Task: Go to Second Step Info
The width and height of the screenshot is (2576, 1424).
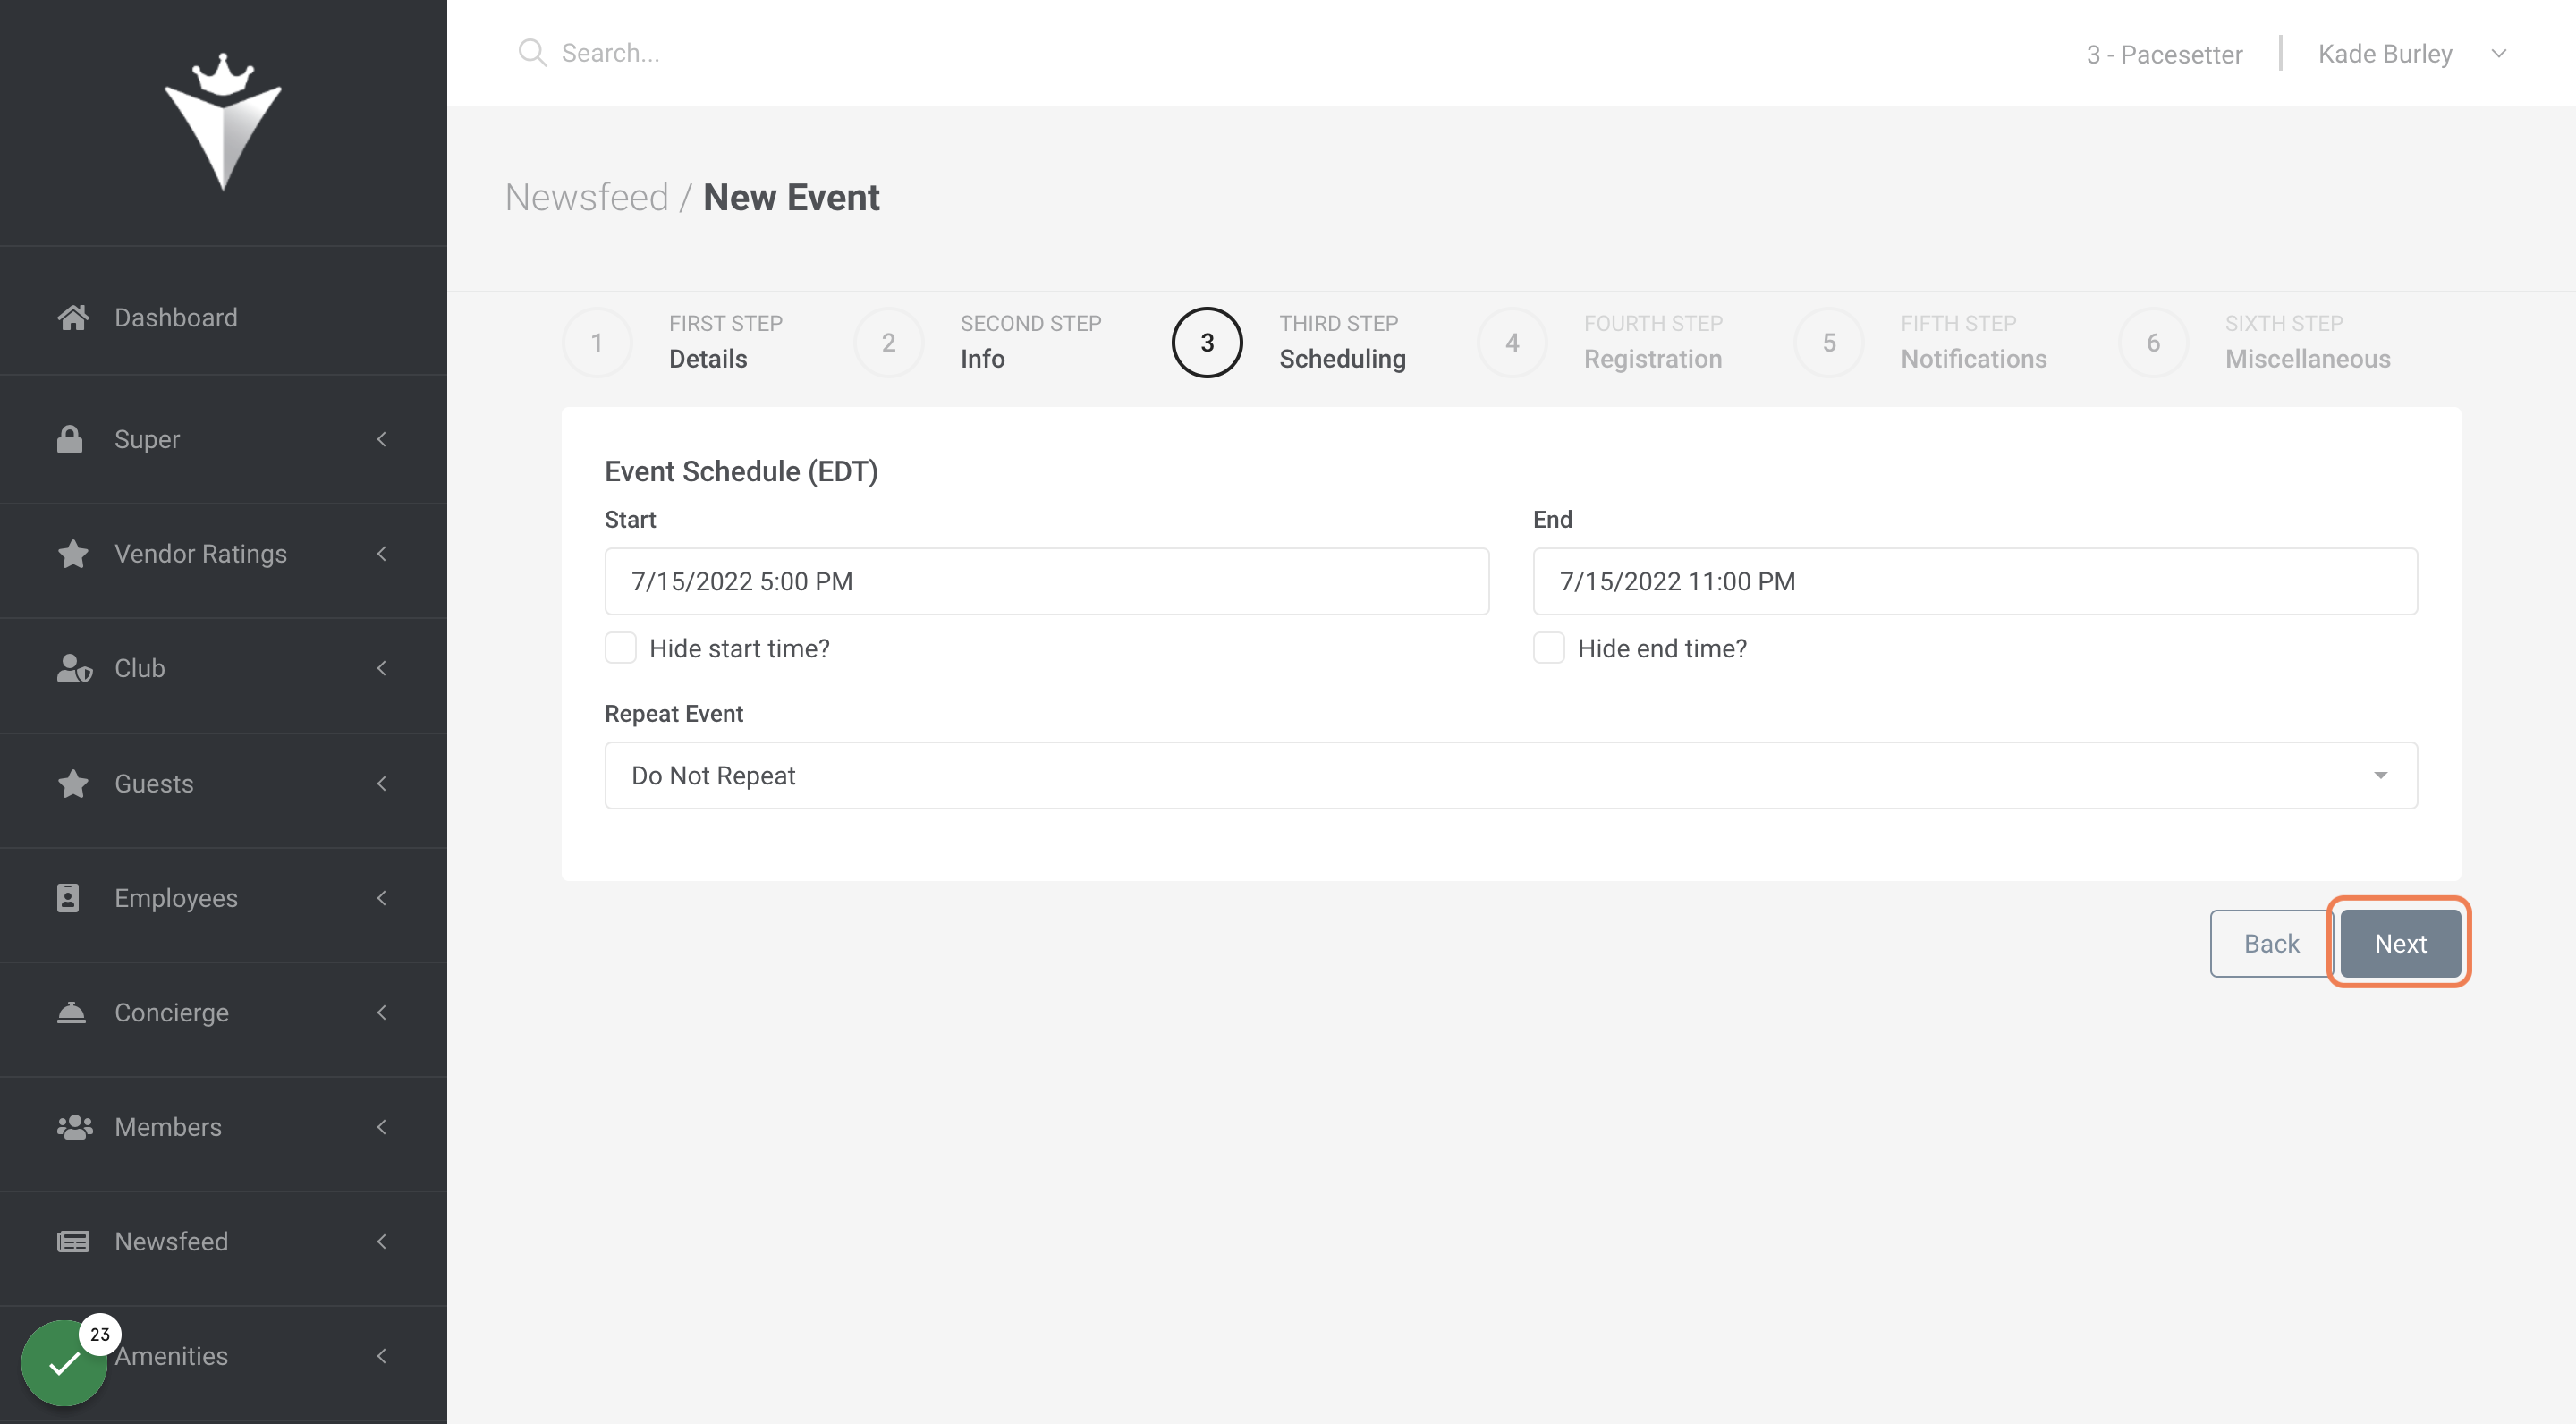Action: point(978,342)
